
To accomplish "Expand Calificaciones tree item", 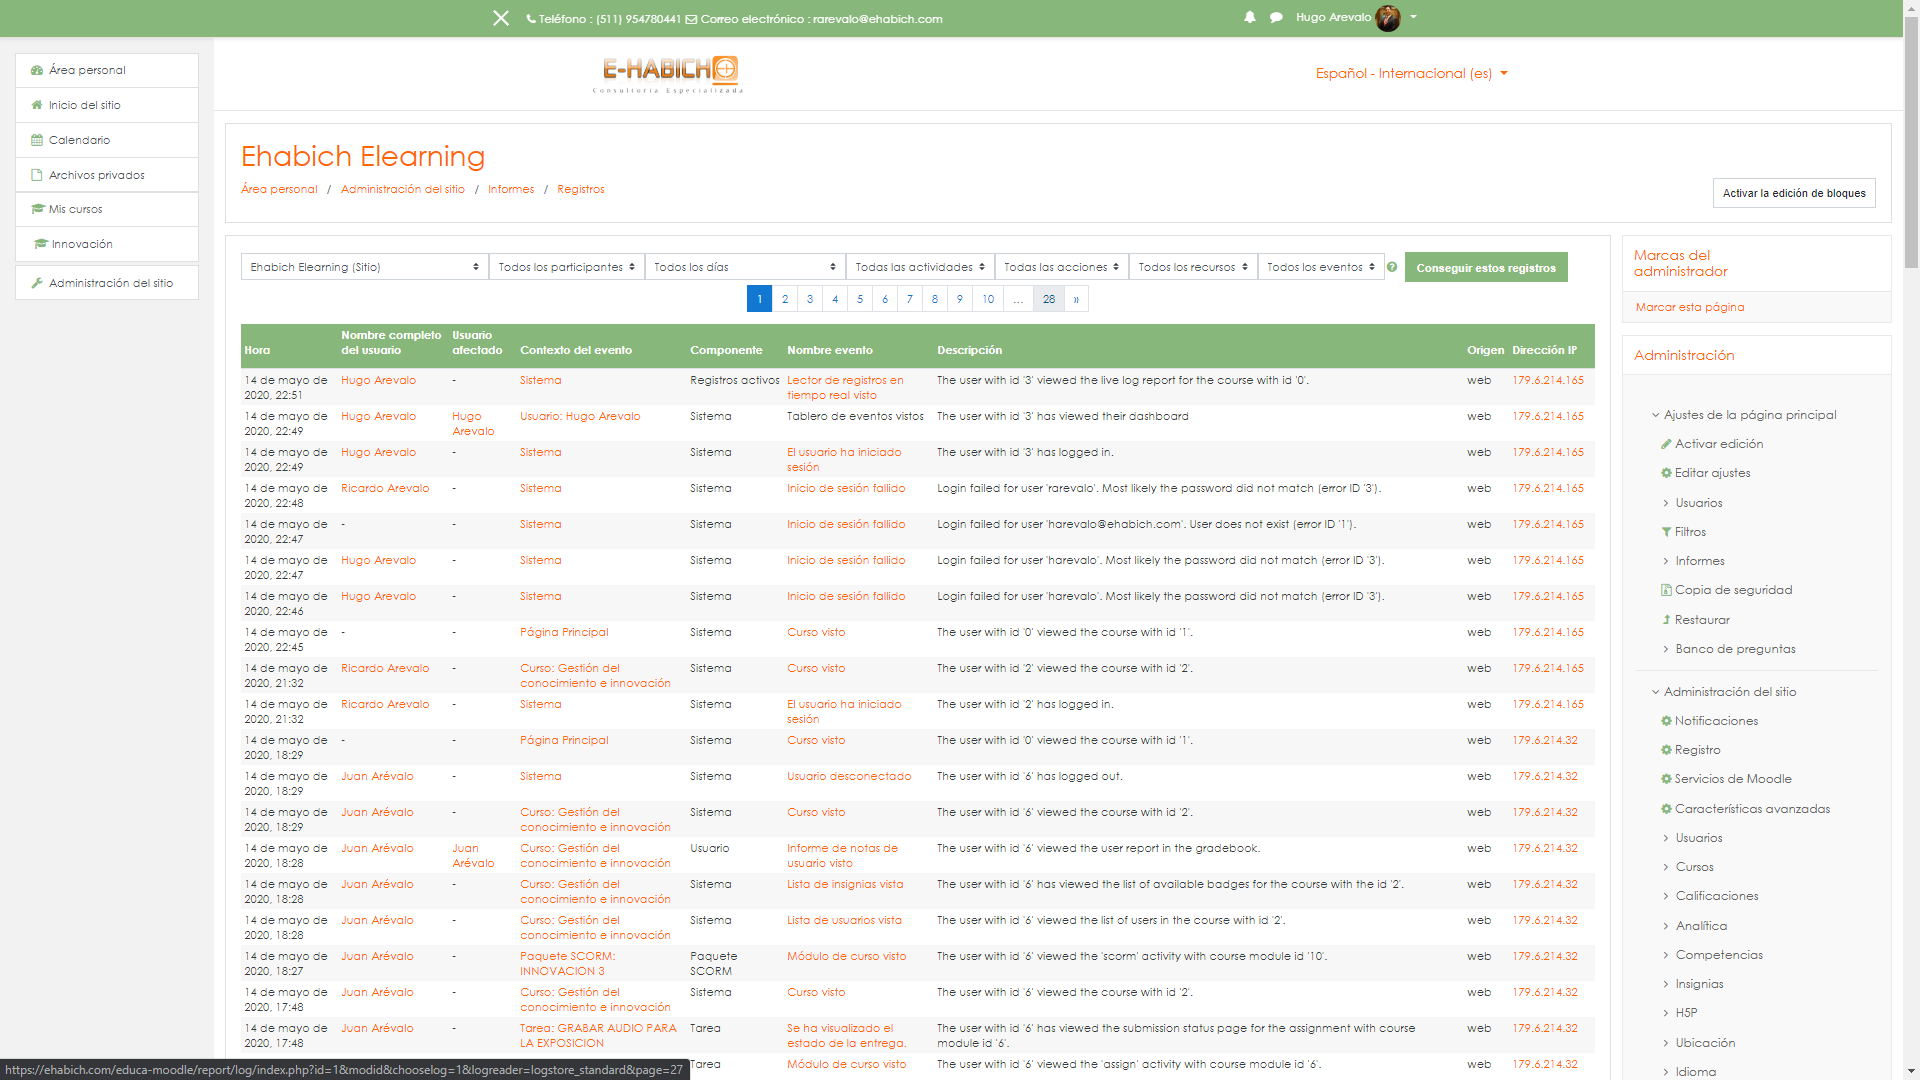I will (1666, 896).
